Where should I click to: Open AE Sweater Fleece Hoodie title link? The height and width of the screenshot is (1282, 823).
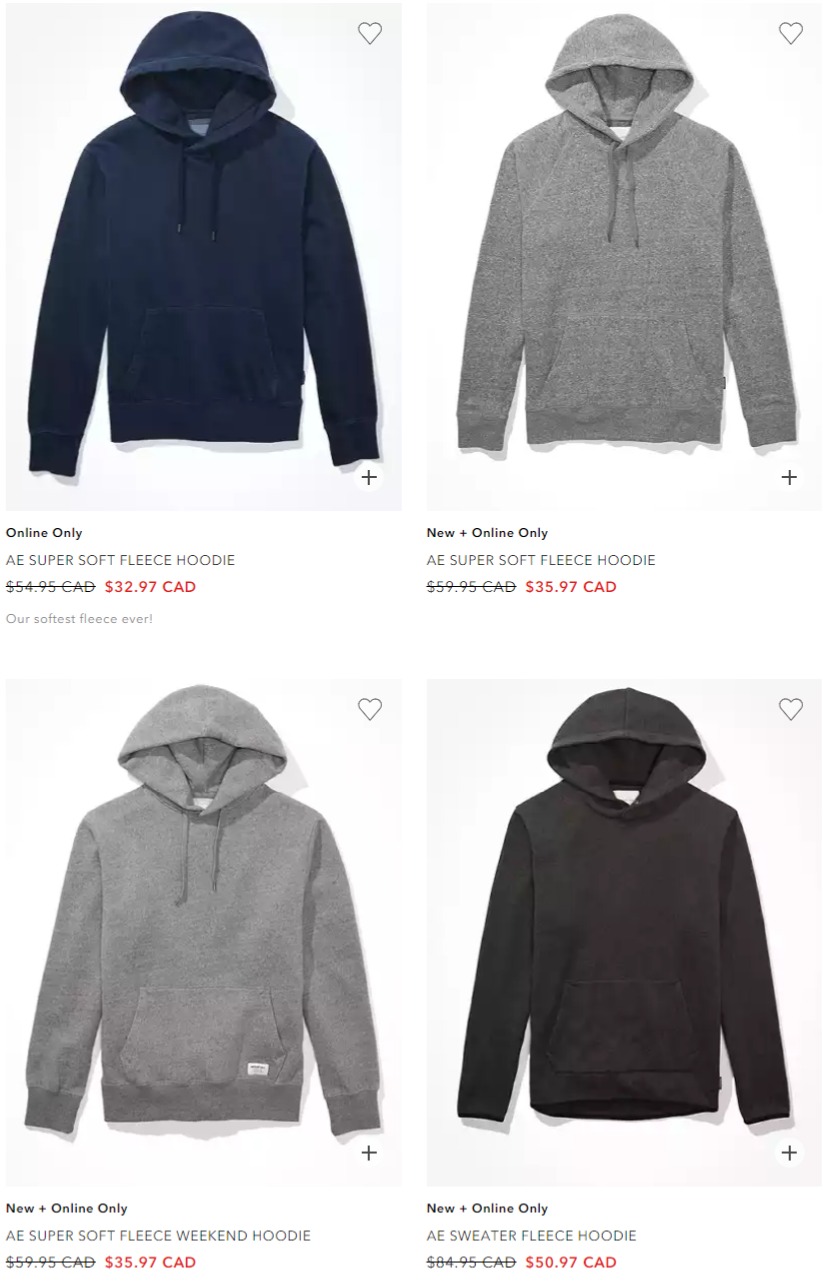tap(531, 1236)
